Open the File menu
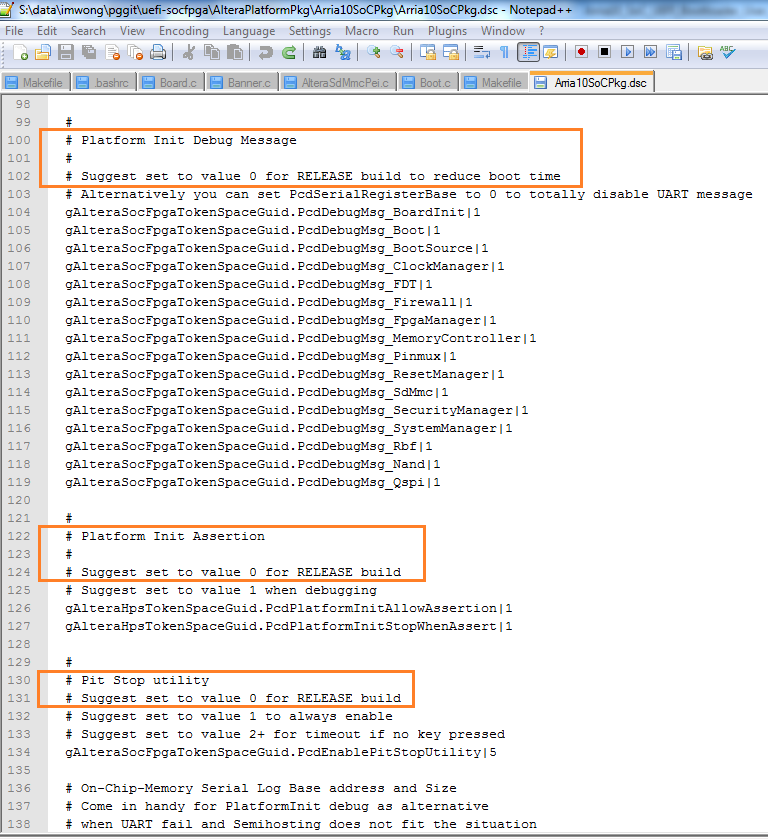Screen dimensions: 768x839 click(x=14, y=31)
